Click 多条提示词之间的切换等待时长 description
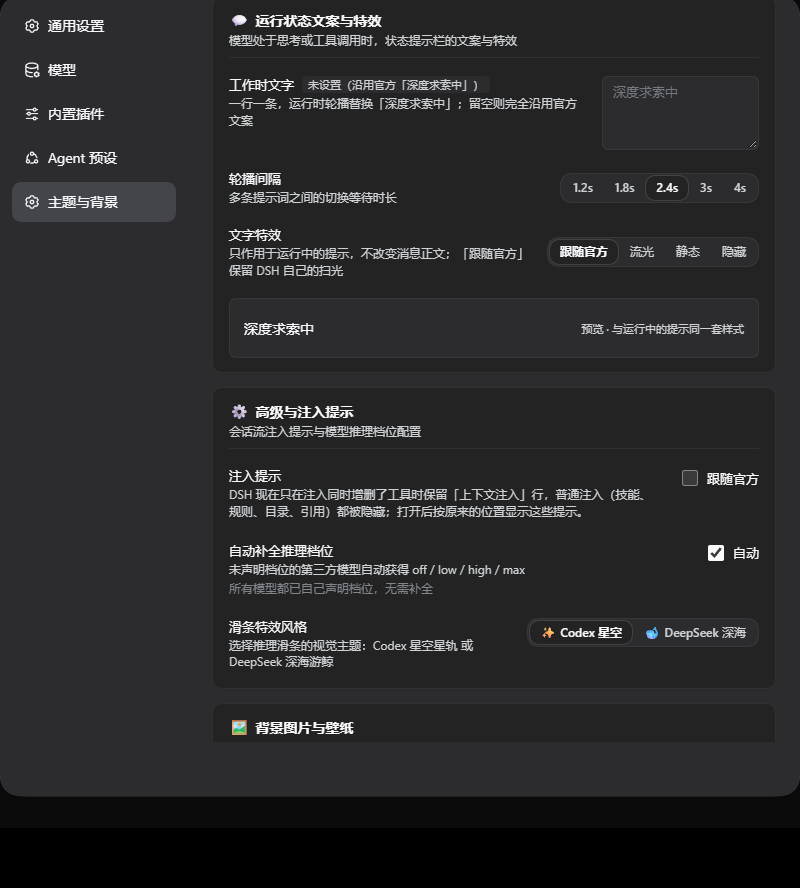The image size is (800, 888). click(x=313, y=198)
